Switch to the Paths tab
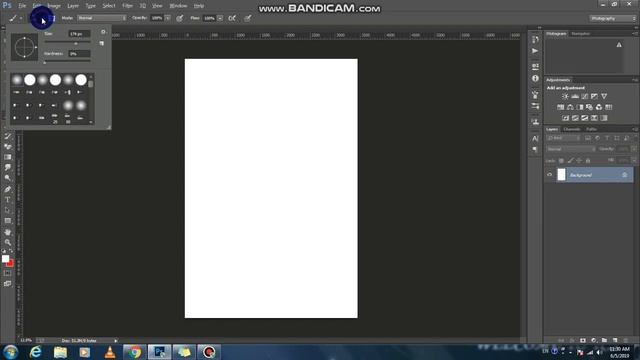This screenshot has width=640, height=360. click(x=591, y=129)
